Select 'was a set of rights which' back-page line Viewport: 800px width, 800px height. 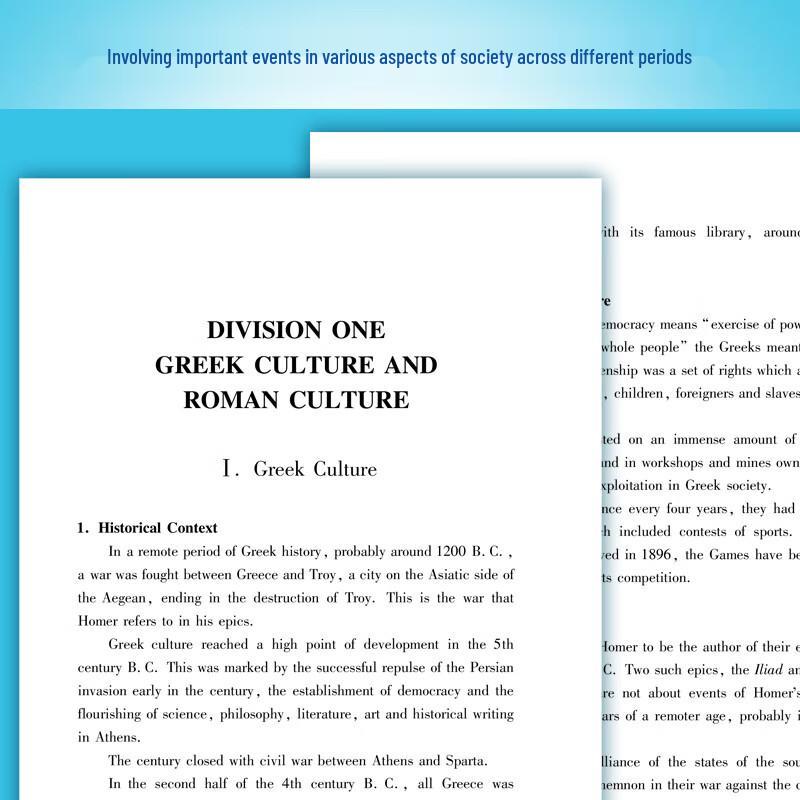(x=717, y=370)
